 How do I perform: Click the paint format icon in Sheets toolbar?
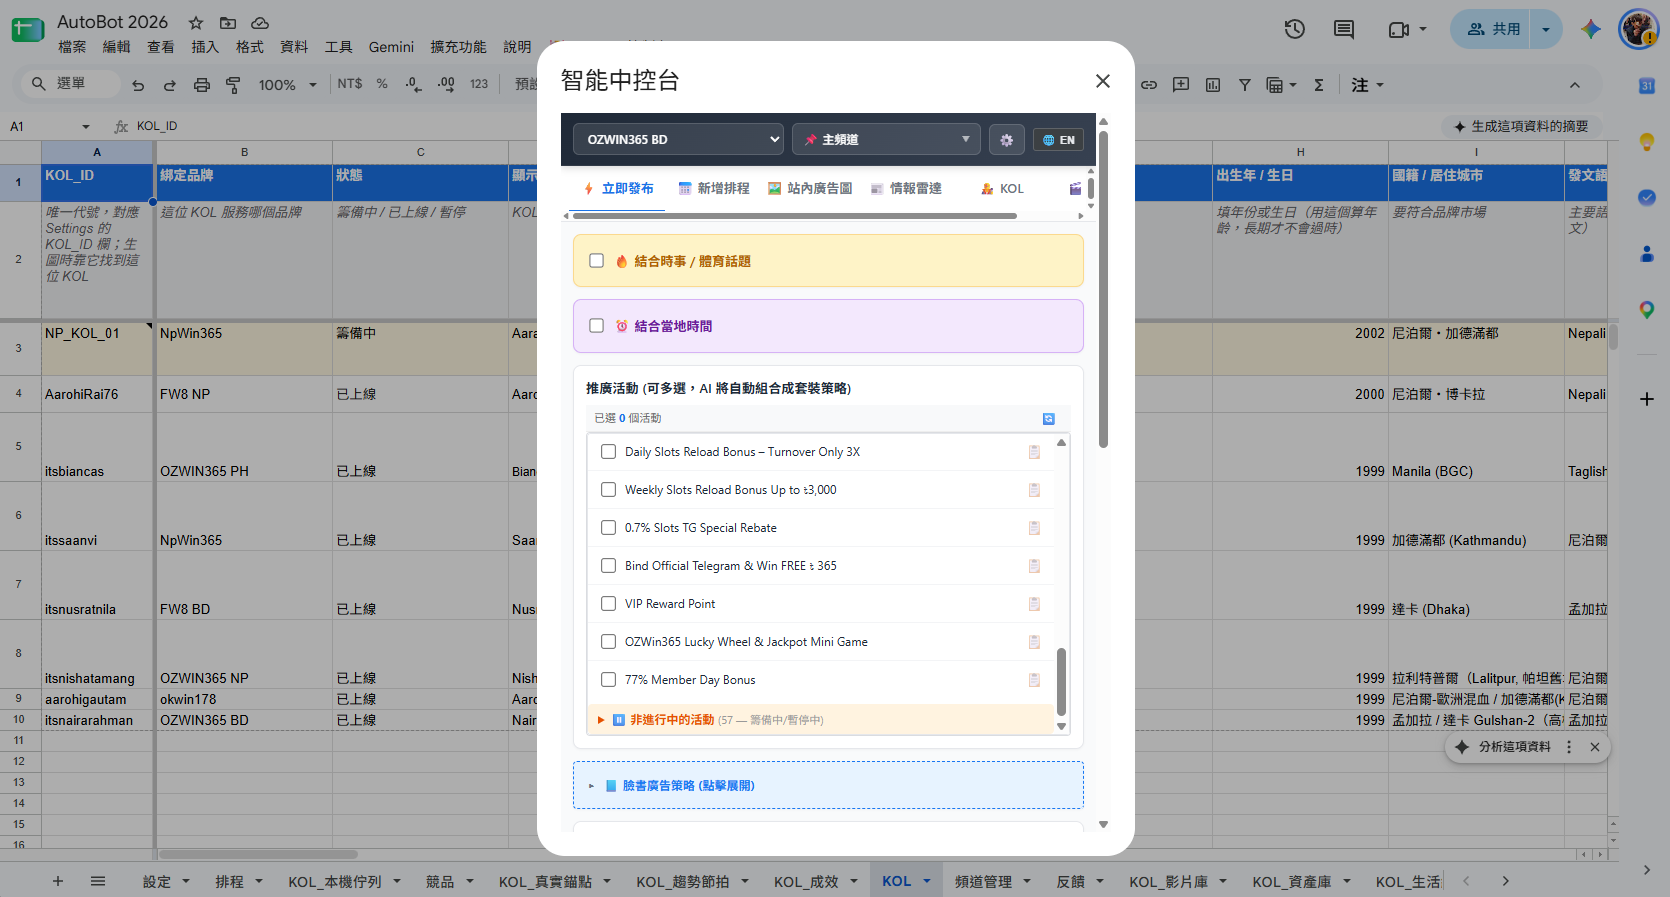(233, 85)
